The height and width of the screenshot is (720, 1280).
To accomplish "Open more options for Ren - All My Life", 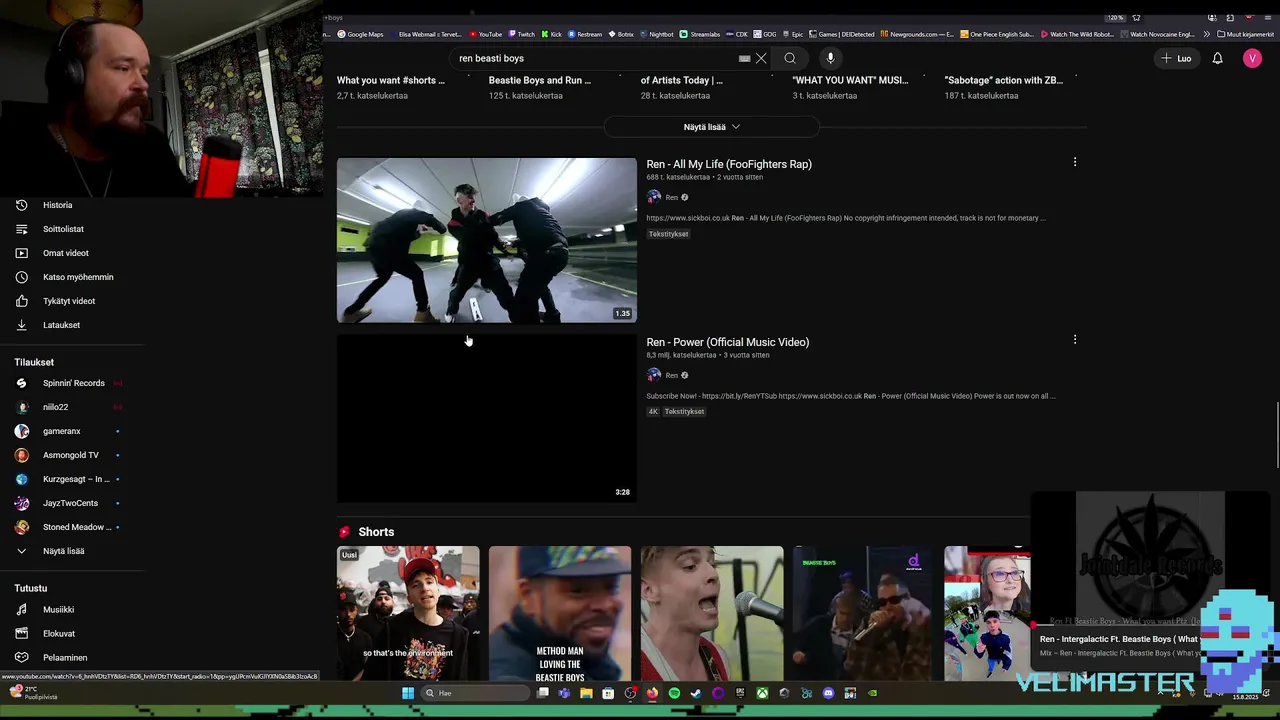I will 1075,162.
